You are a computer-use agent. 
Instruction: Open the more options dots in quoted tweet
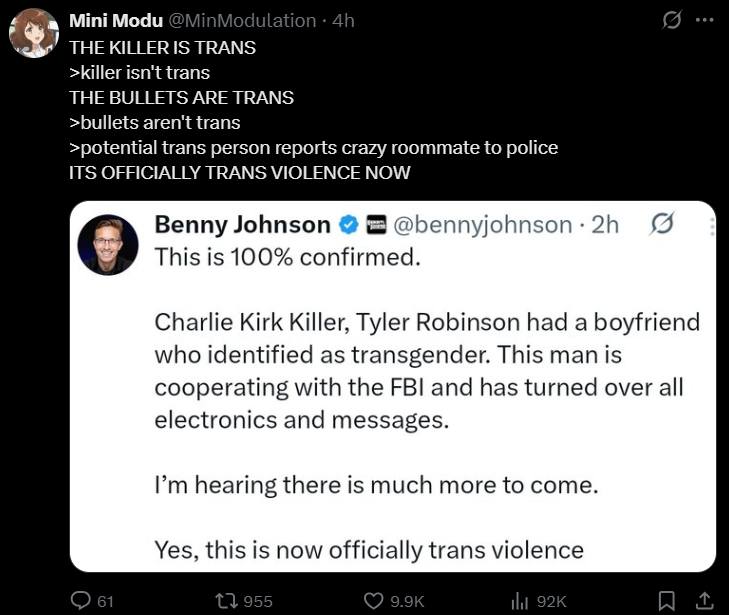click(x=712, y=226)
